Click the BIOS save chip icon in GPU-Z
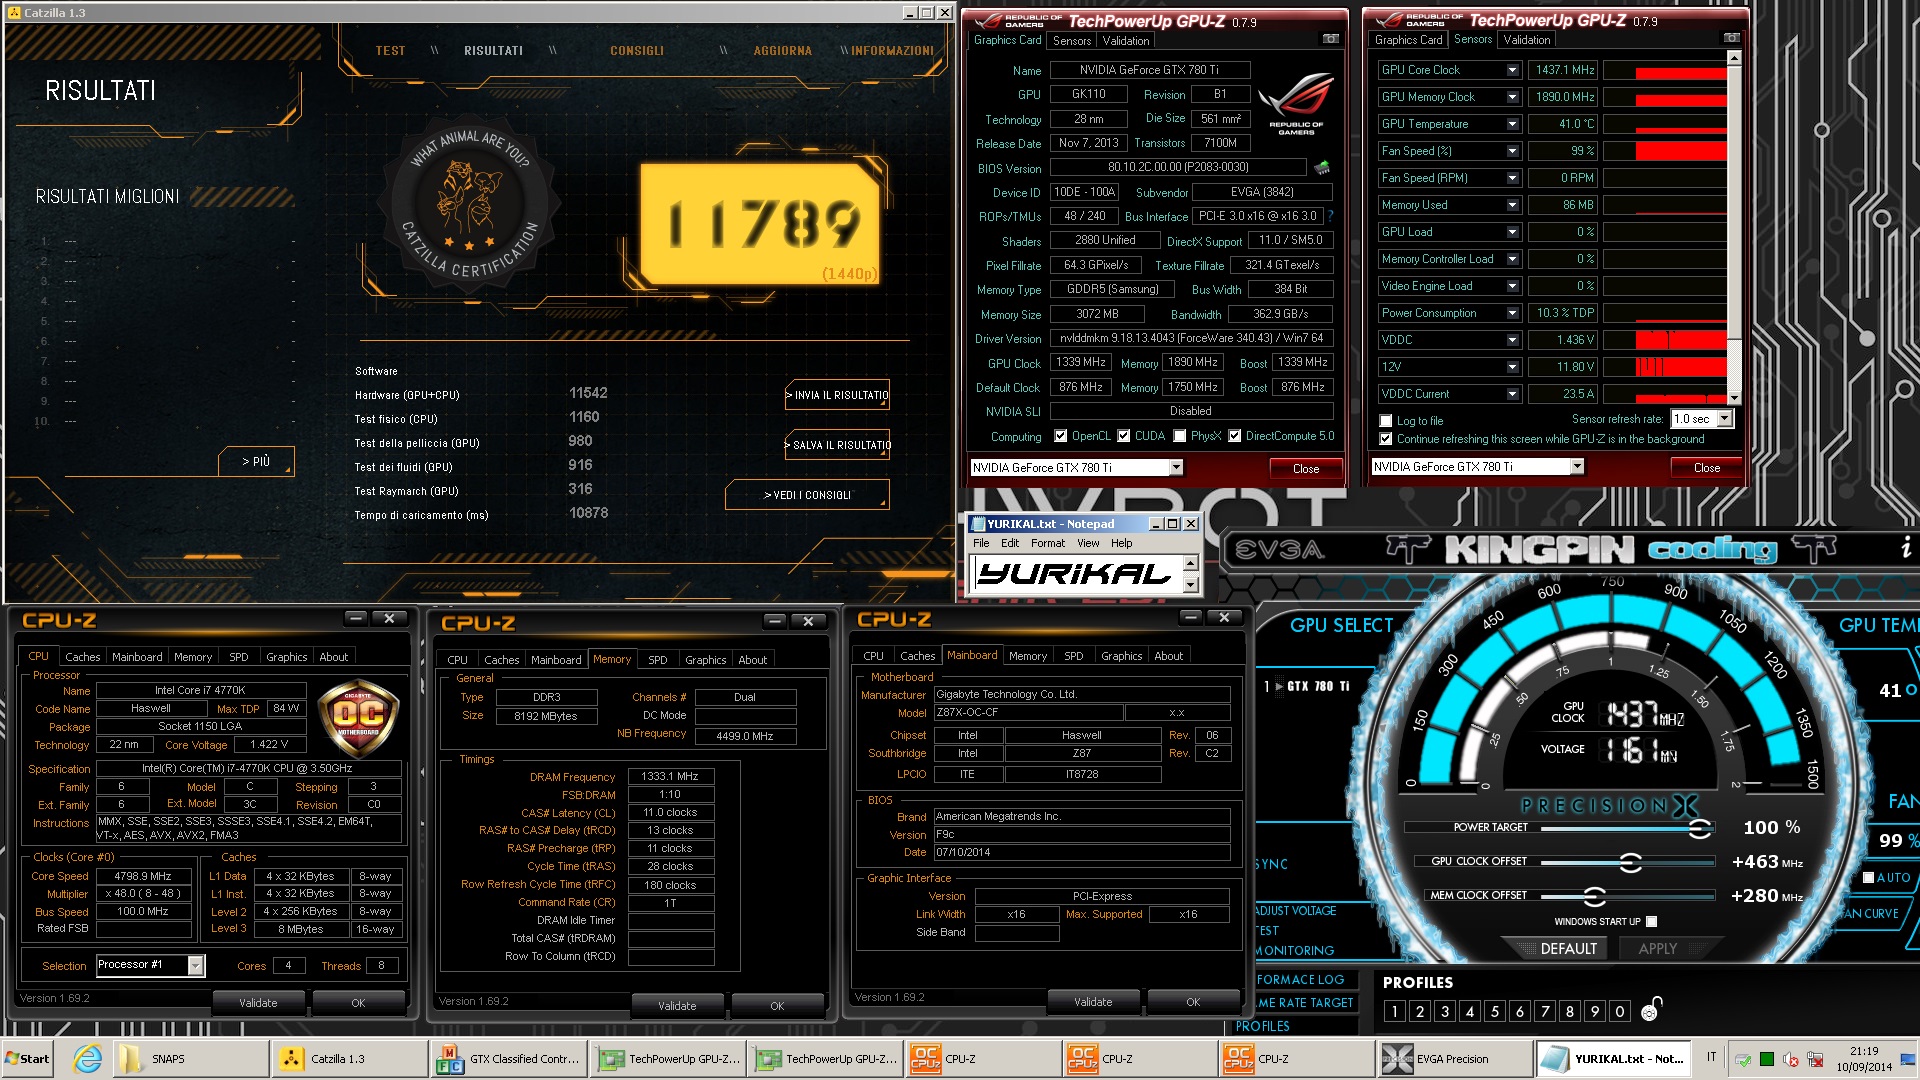The height and width of the screenshot is (1080, 1920). click(x=1322, y=167)
